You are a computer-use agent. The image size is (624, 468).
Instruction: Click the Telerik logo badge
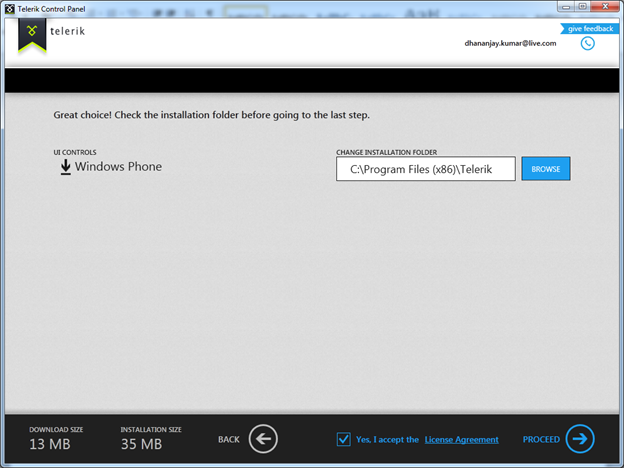(x=32, y=36)
